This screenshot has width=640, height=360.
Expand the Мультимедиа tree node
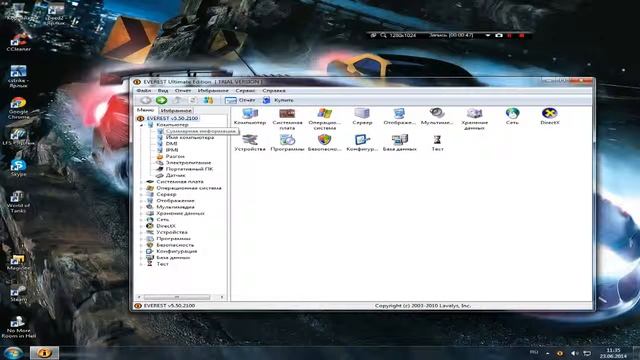tap(142, 207)
